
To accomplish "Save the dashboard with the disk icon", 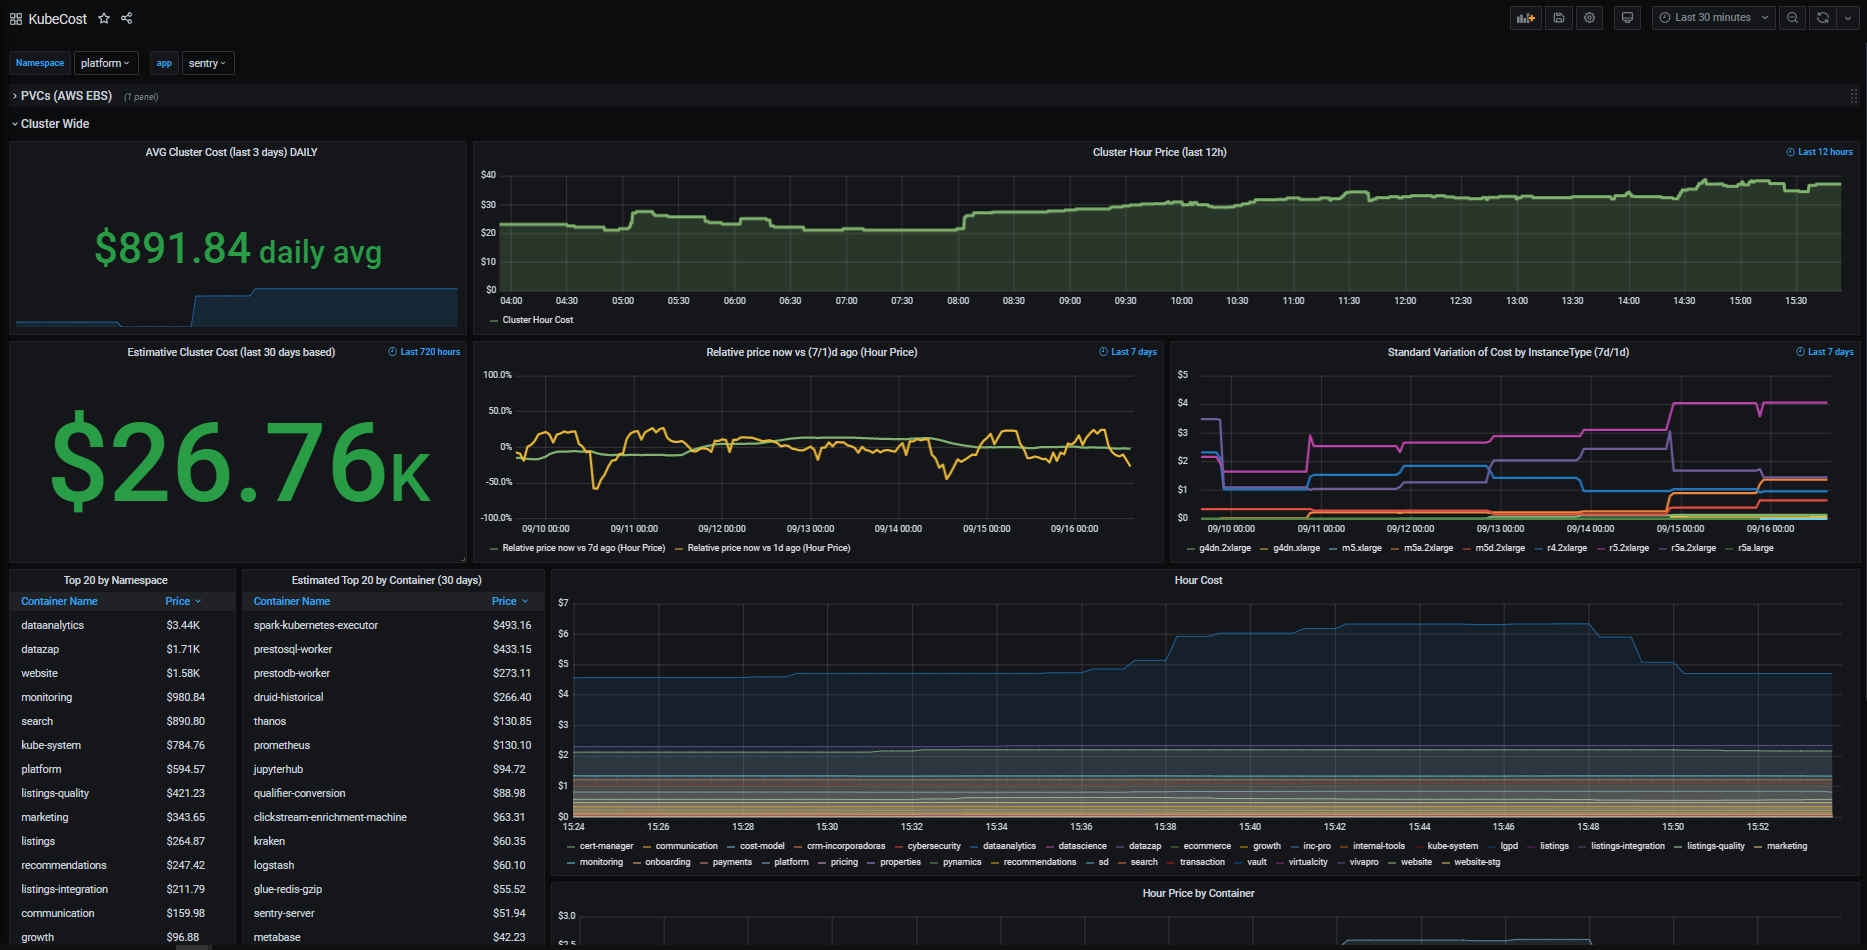I will (1558, 18).
